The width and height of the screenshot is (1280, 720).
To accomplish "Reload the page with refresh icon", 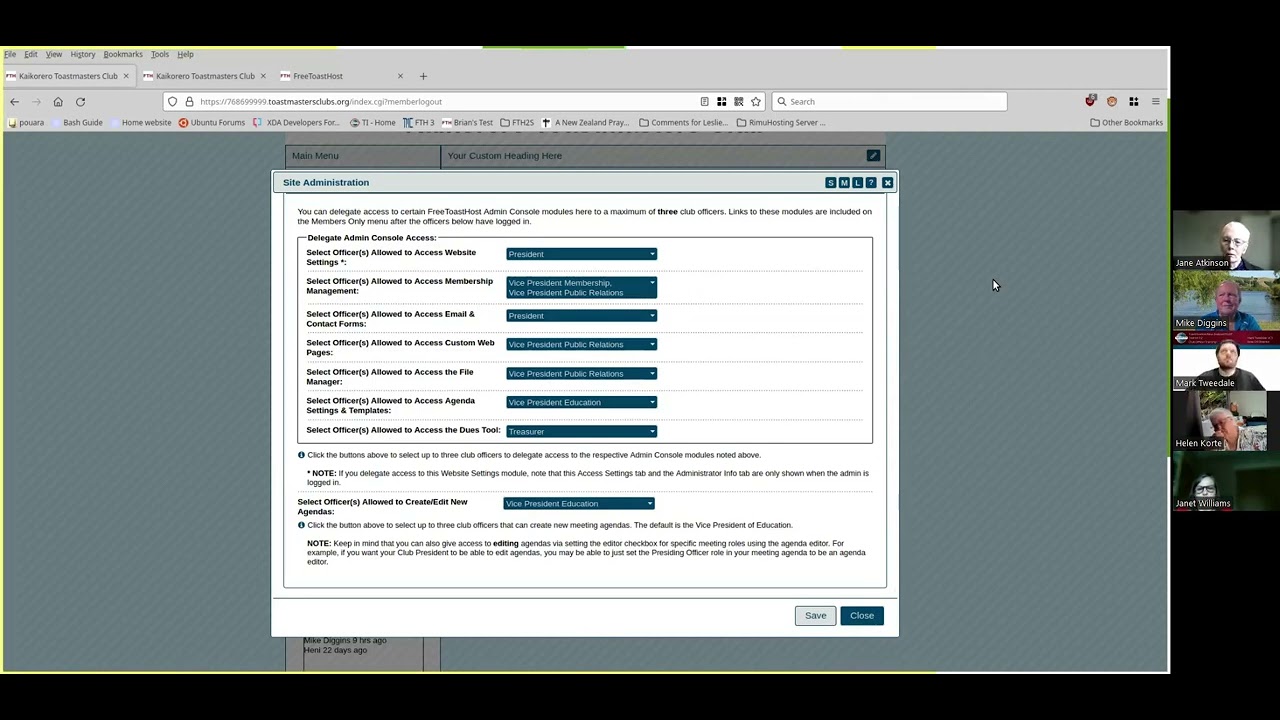I will click(80, 102).
